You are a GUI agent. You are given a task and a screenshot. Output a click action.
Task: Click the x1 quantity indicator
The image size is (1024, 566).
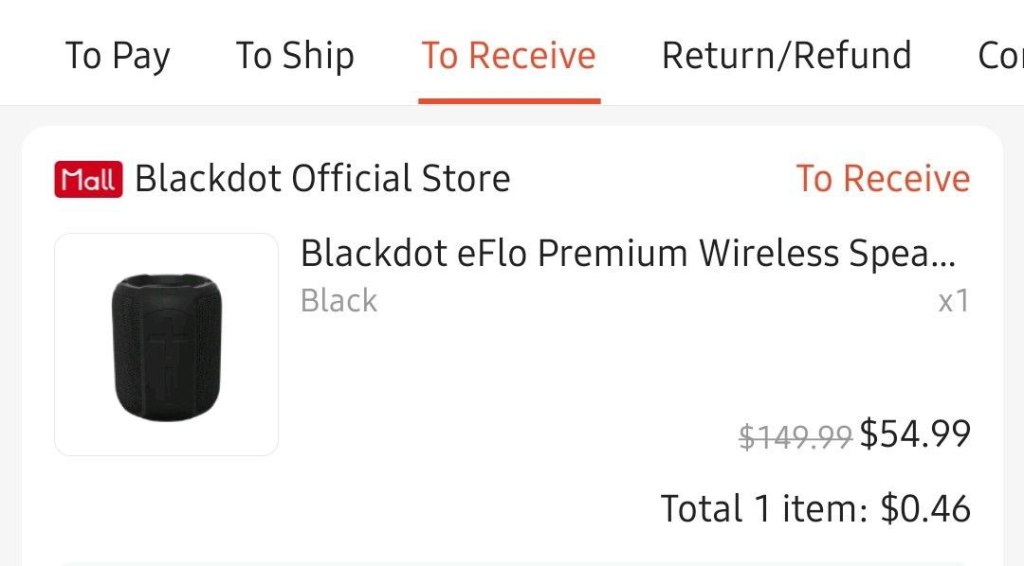coord(953,301)
